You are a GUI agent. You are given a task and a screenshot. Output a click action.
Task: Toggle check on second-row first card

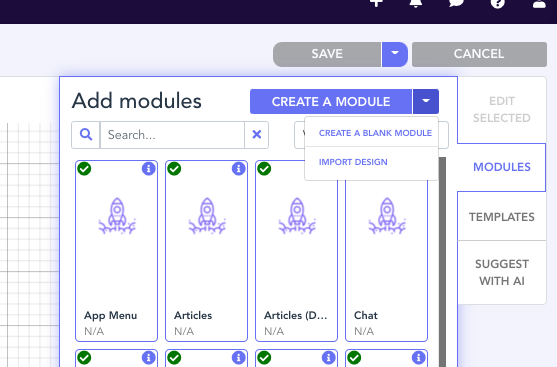pos(84,358)
